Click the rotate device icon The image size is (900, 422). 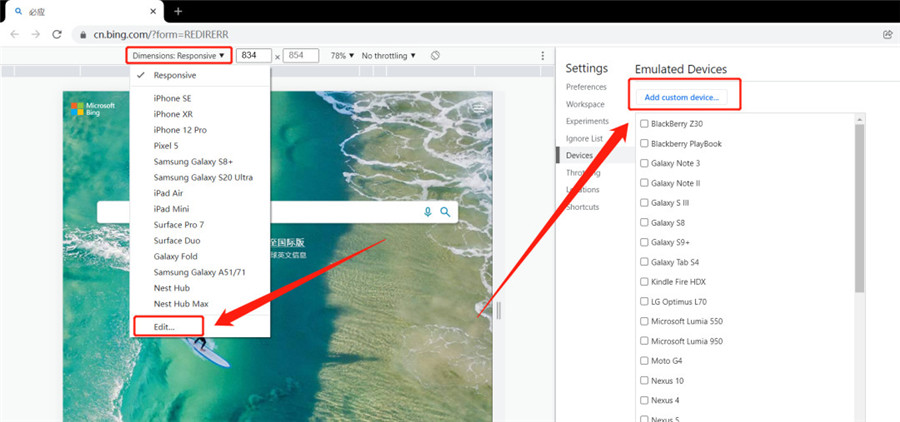pyautogui.click(x=435, y=56)
